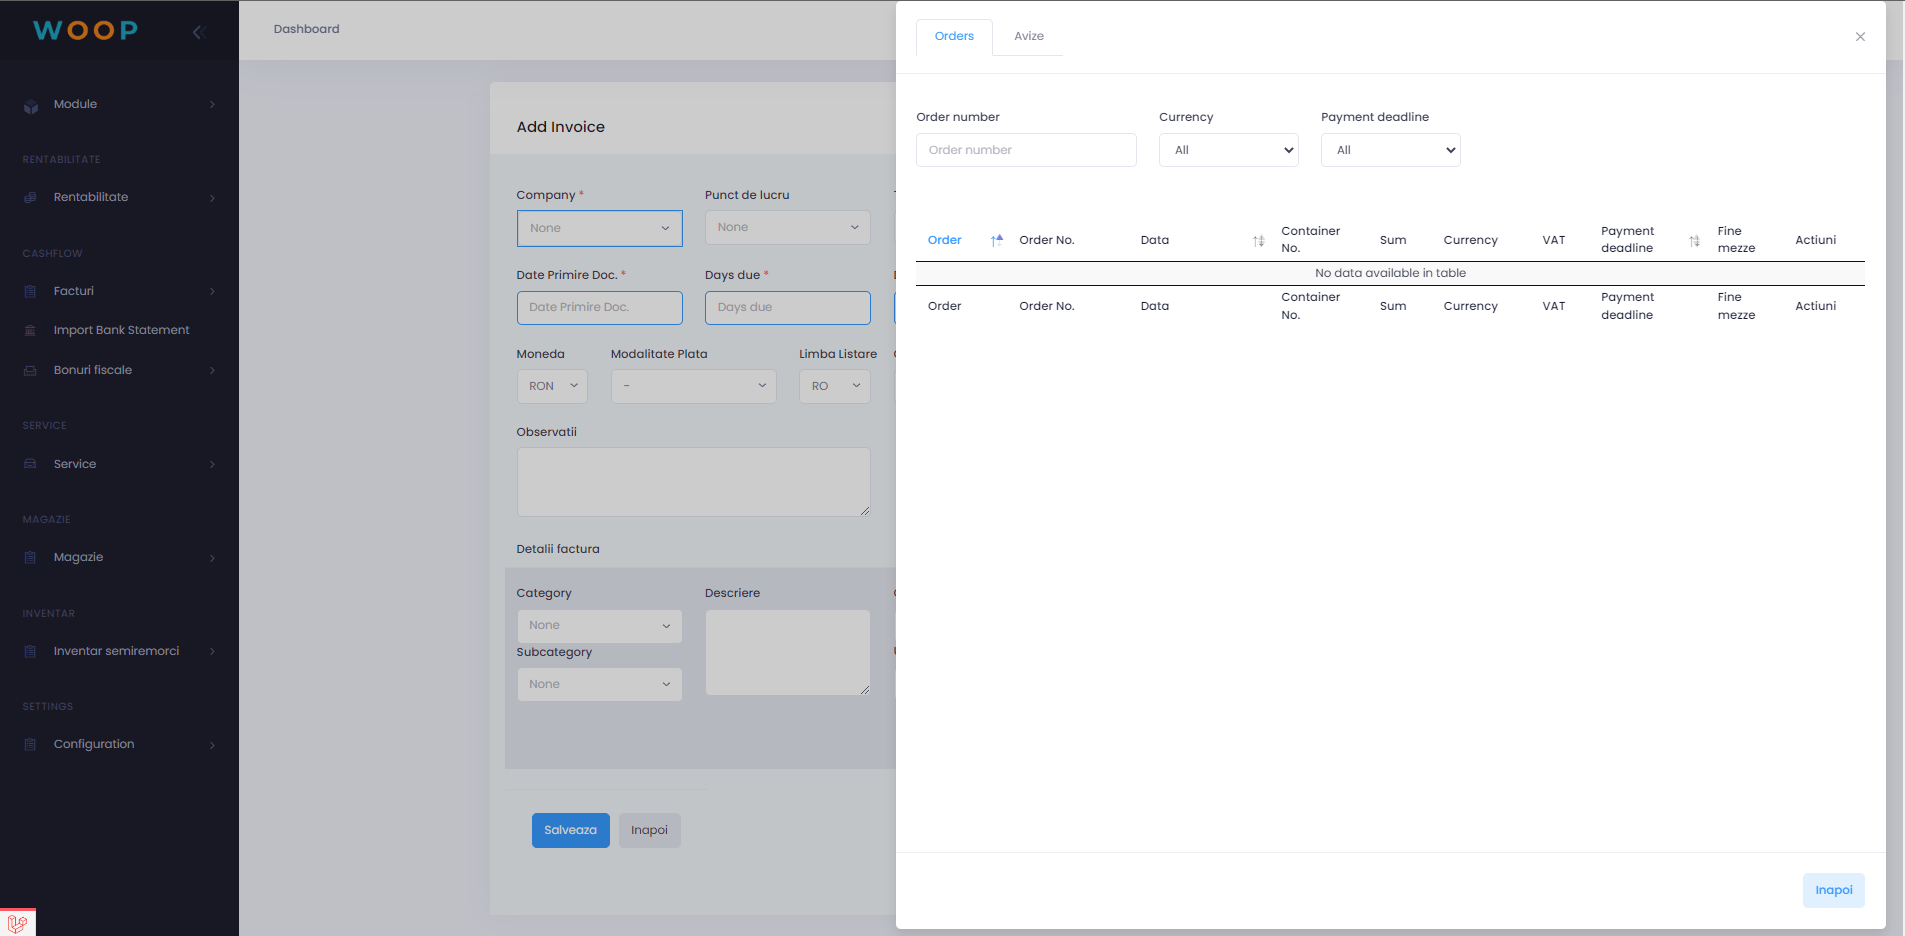Collapse the sidebar using the chevron arrow
1905x936 pixels.
[199, 31]
